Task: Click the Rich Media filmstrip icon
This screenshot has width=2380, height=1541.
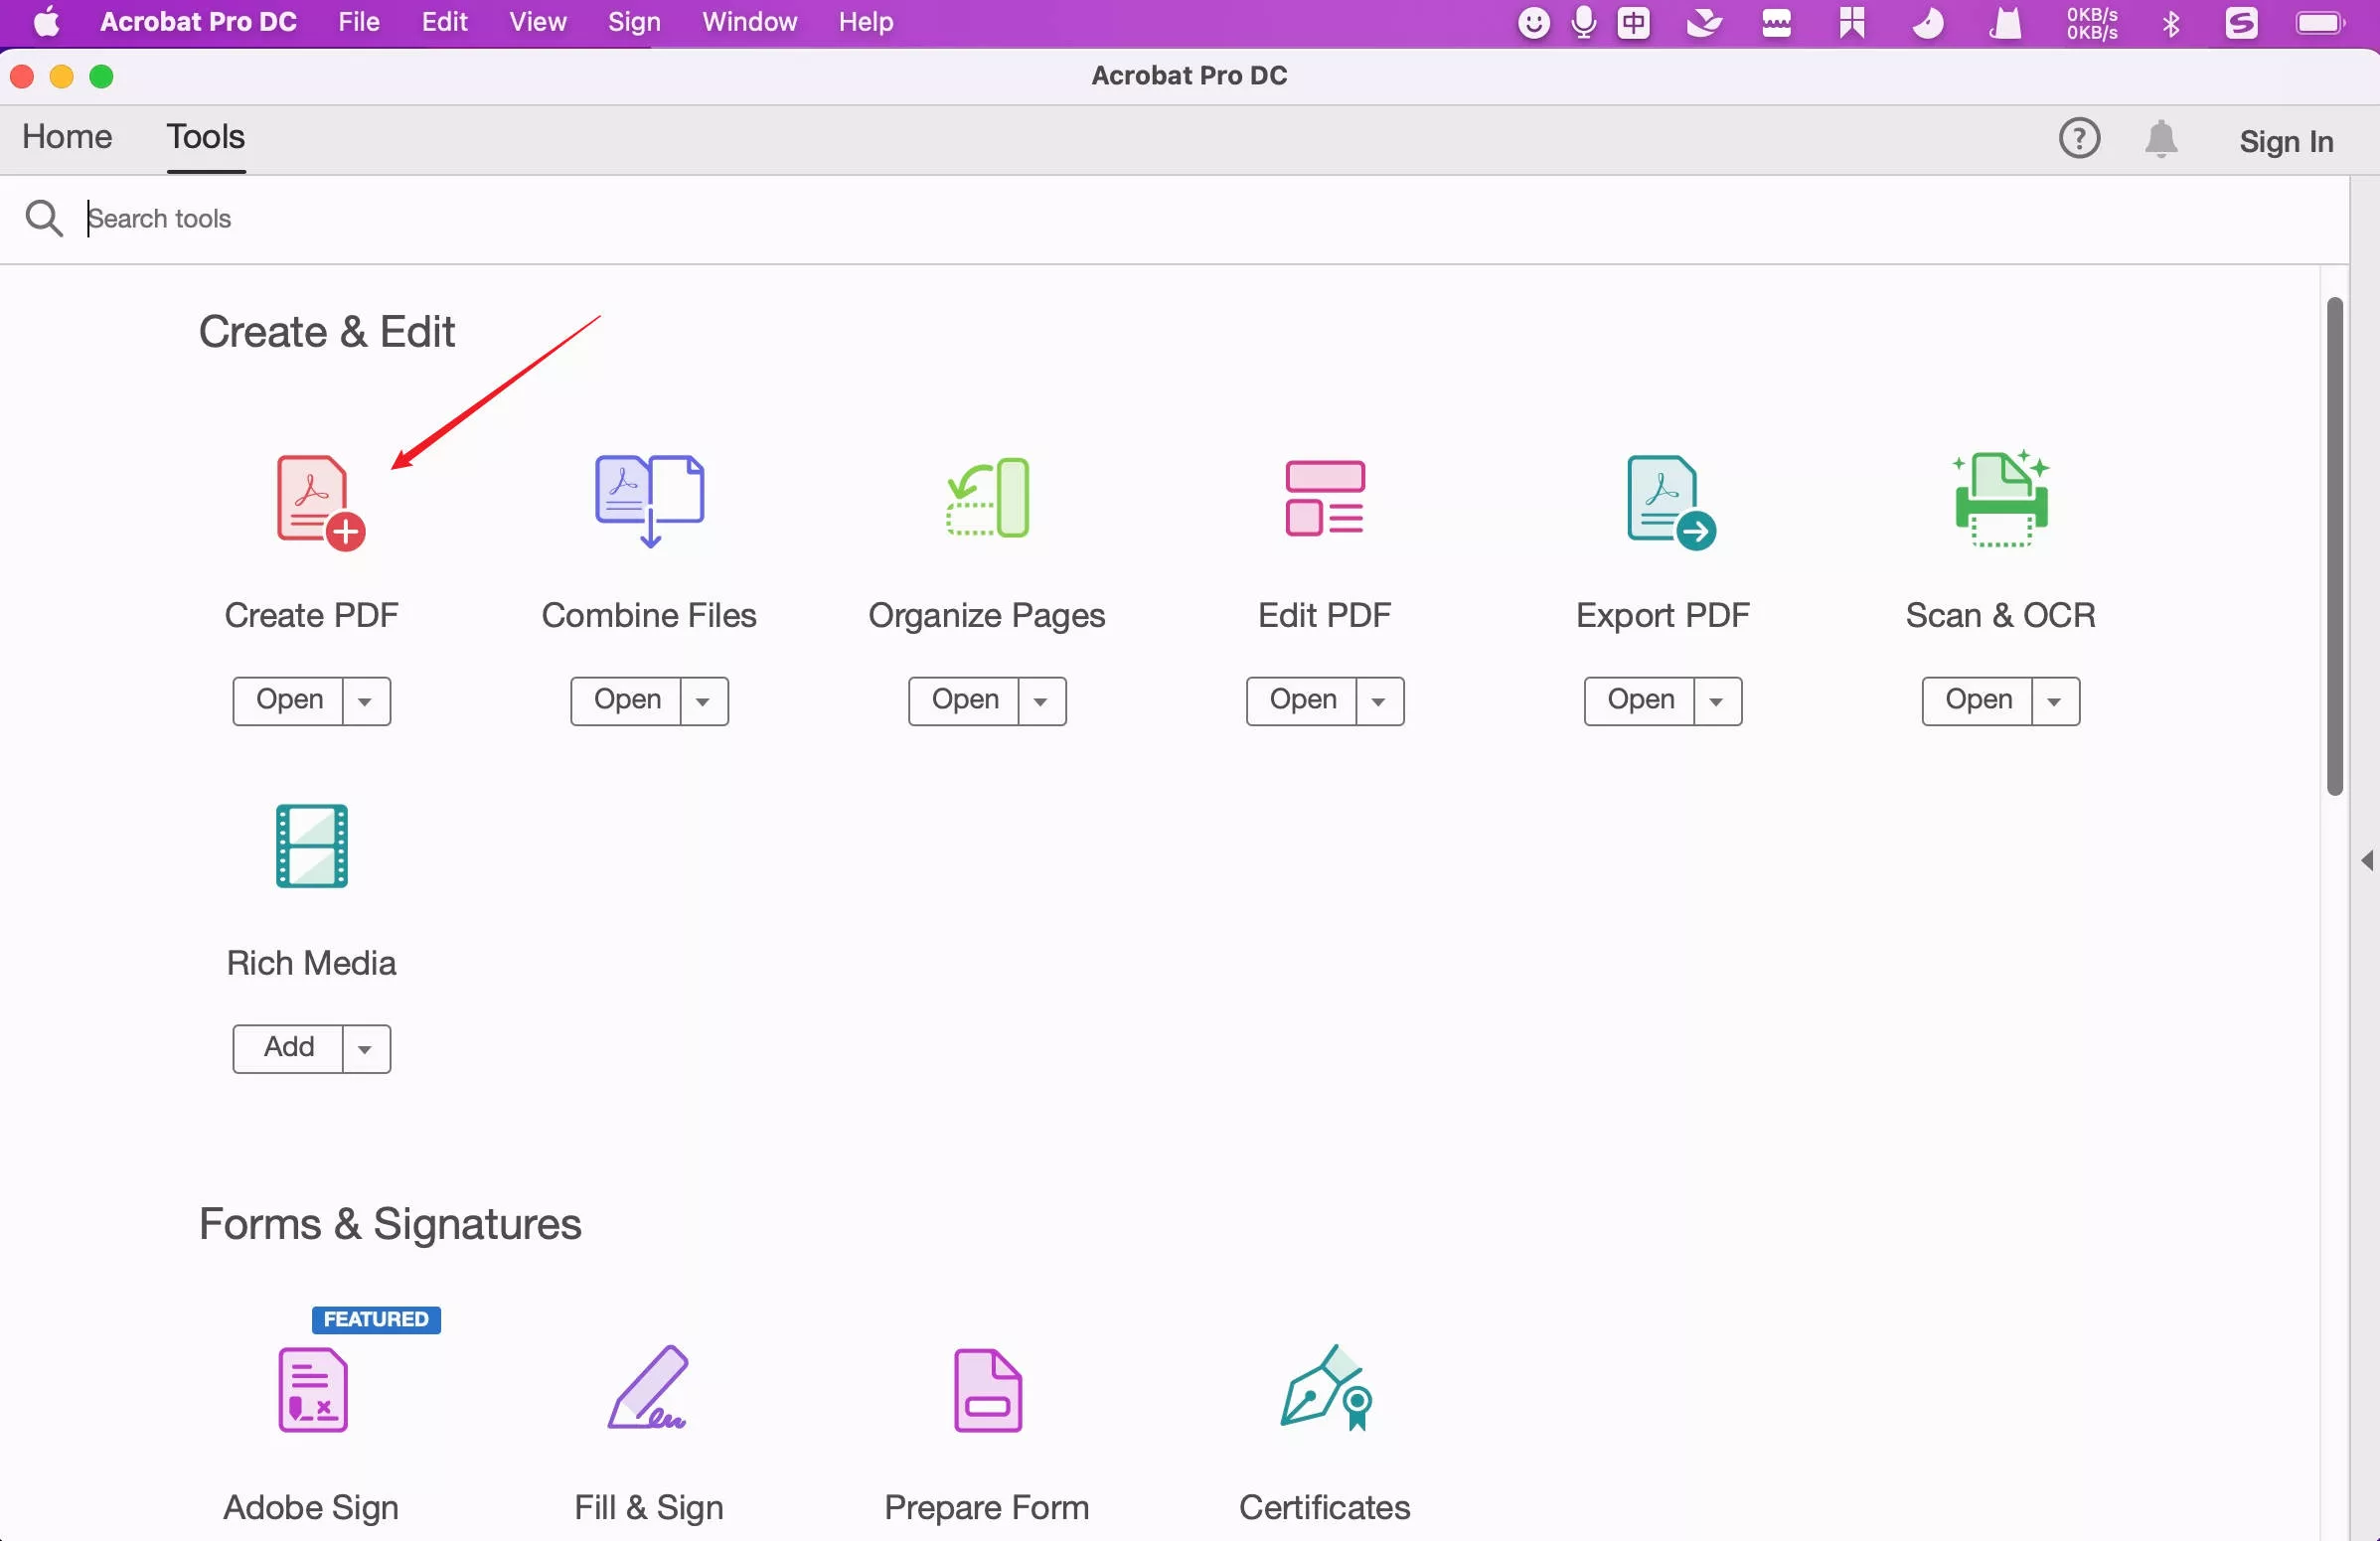Action: tap(312, 845)
